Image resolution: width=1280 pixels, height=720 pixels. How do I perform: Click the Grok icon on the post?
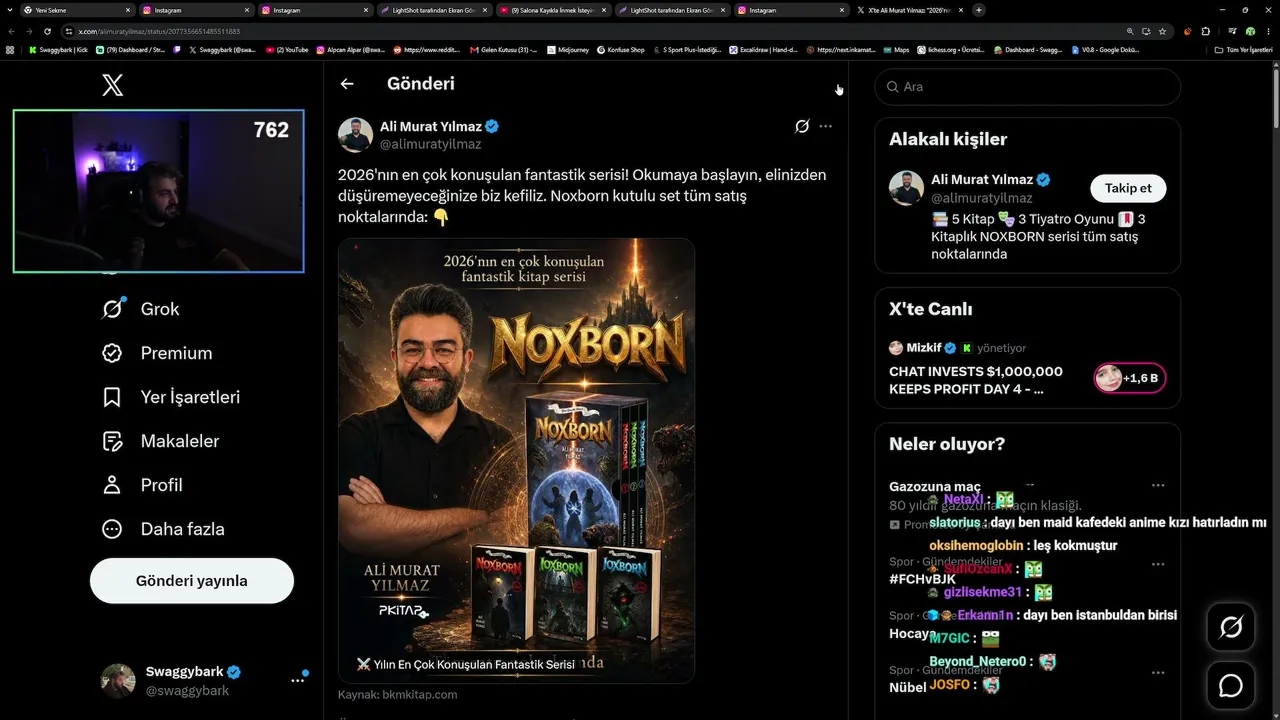tap(802, 126)
